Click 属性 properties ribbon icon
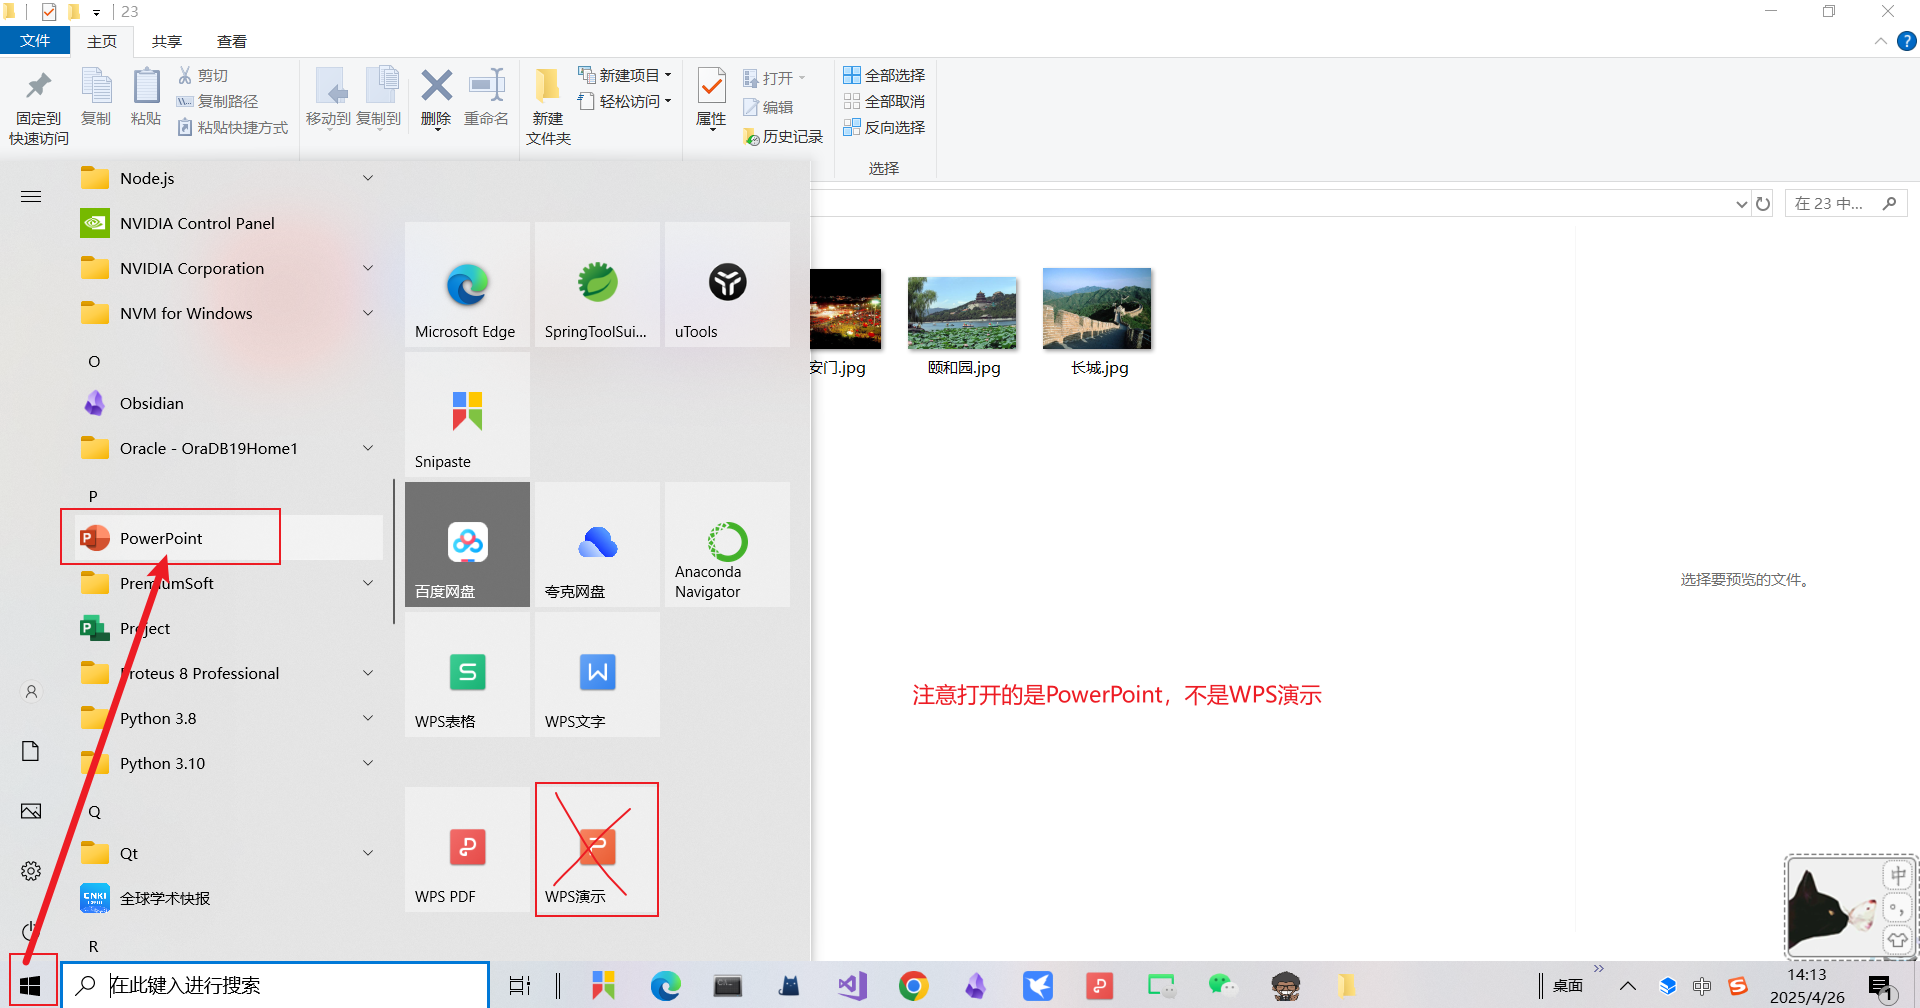The image size is (1920, 1008). [x=711, y=98]
